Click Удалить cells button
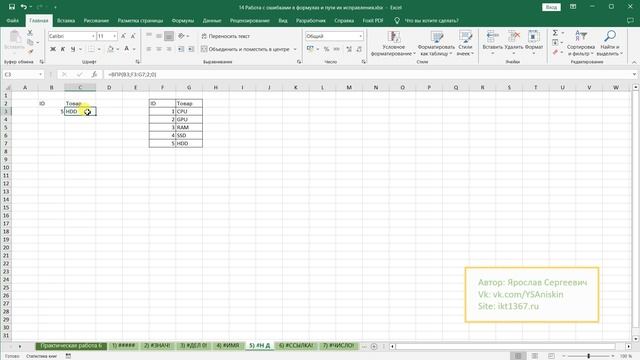Screen dimensions: 640x360 (513, 43)
